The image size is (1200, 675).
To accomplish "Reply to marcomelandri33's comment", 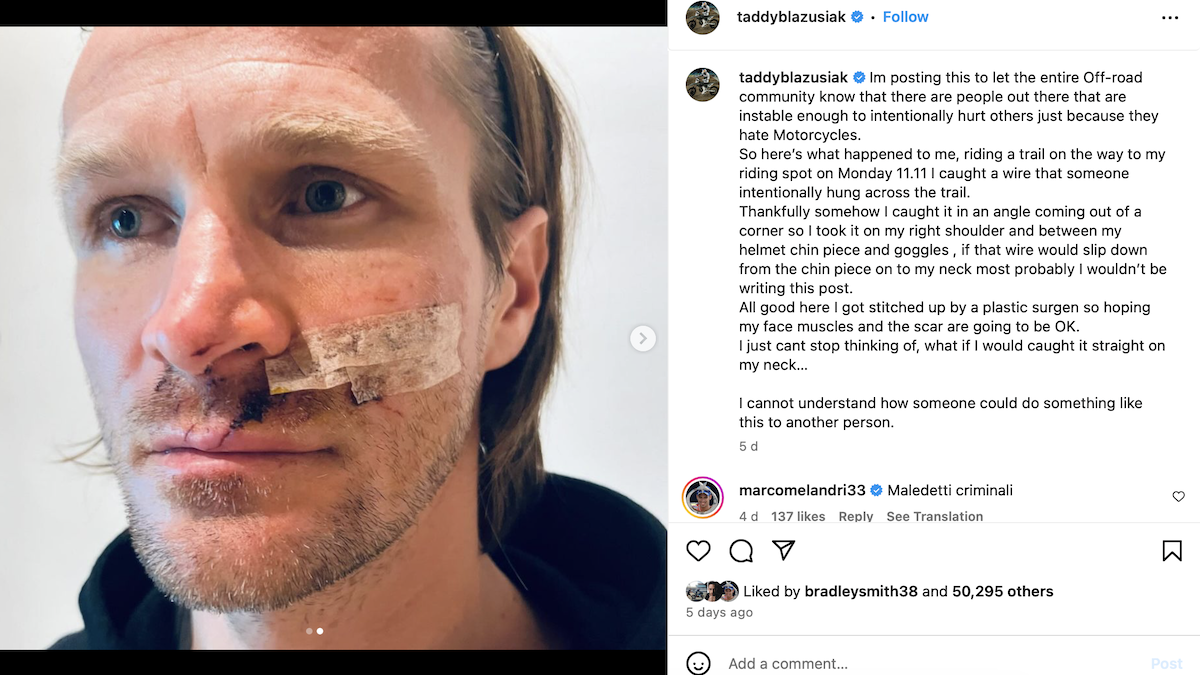I will 856,516.
